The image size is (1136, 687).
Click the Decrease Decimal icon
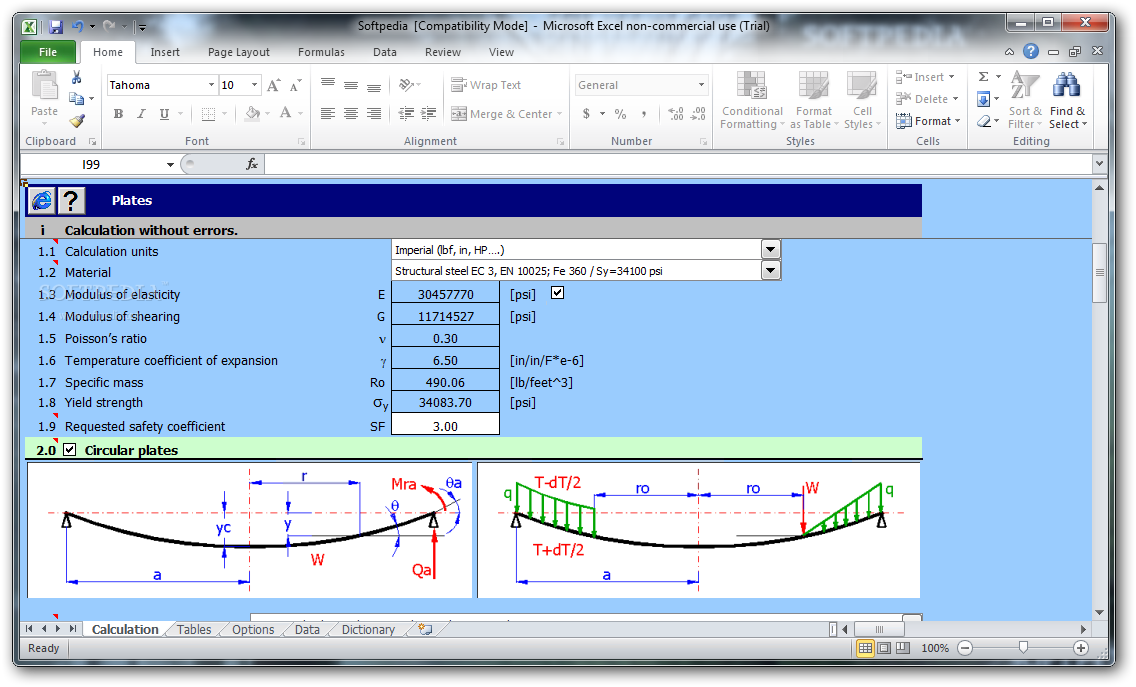click(698, 114)
